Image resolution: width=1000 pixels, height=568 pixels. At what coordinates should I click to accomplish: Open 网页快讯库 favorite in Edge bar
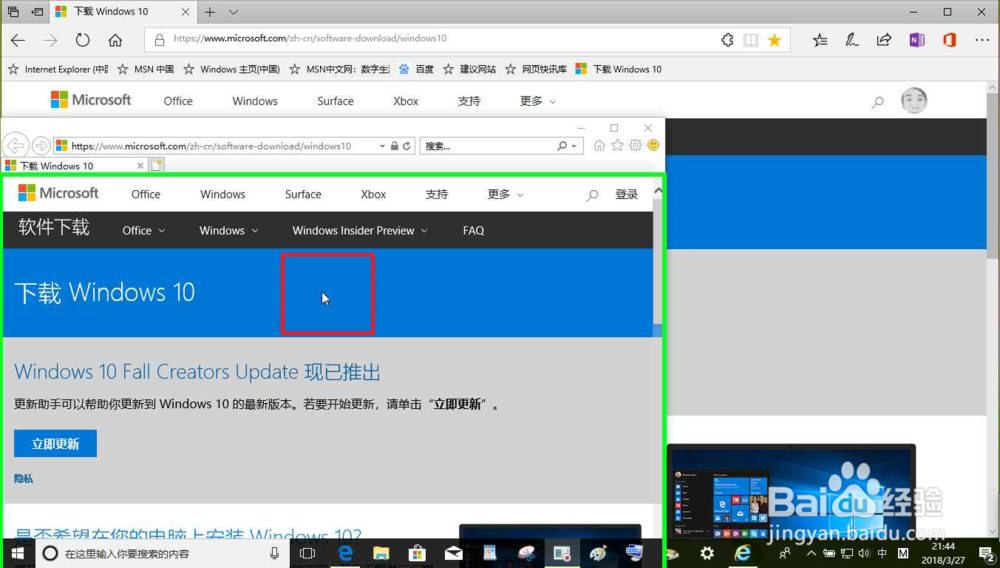tap(536, 69)
